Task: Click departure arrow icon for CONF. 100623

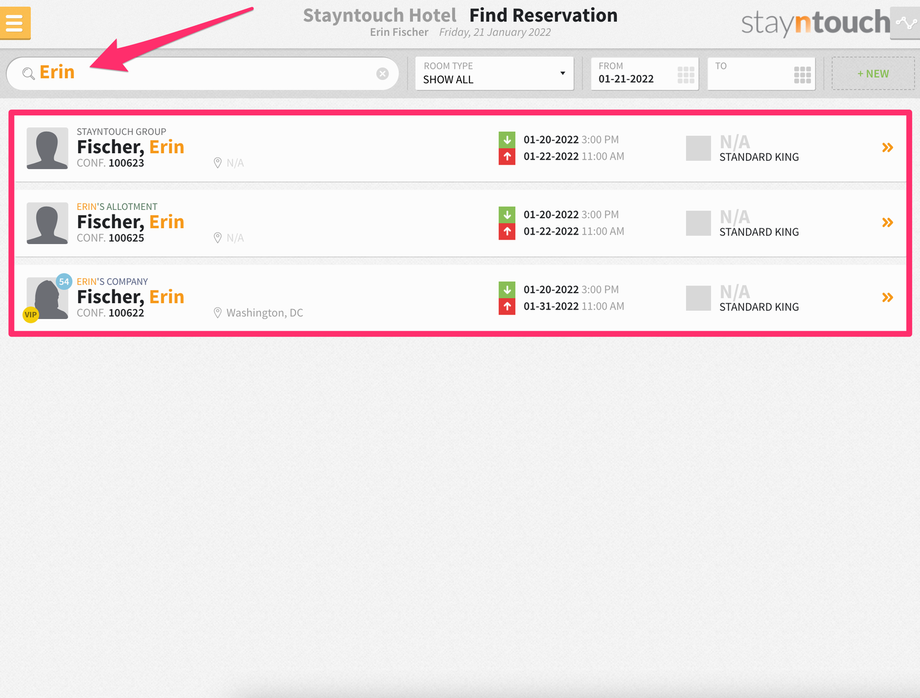Action: (507, 157)
